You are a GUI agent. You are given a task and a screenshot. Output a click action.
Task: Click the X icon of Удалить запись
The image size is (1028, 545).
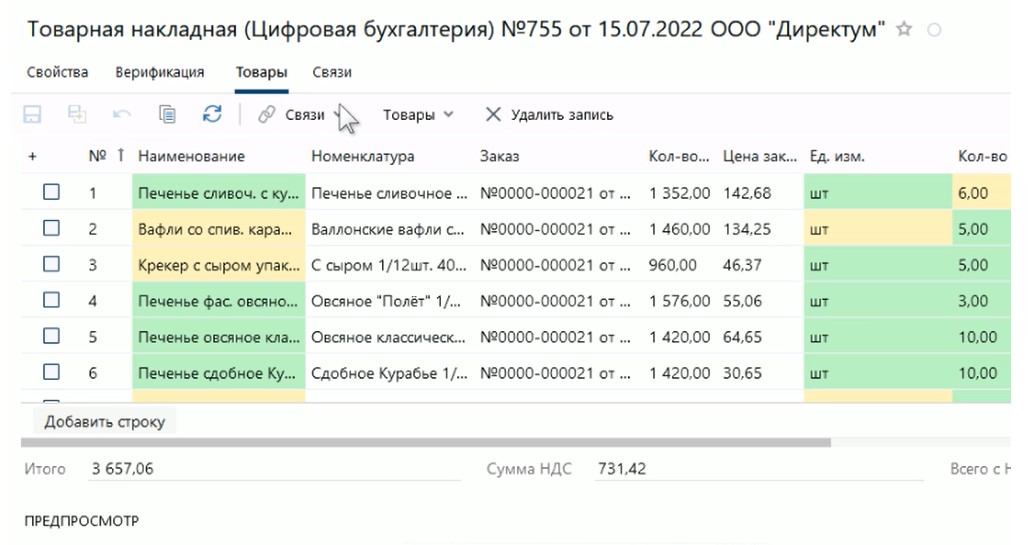493,115
